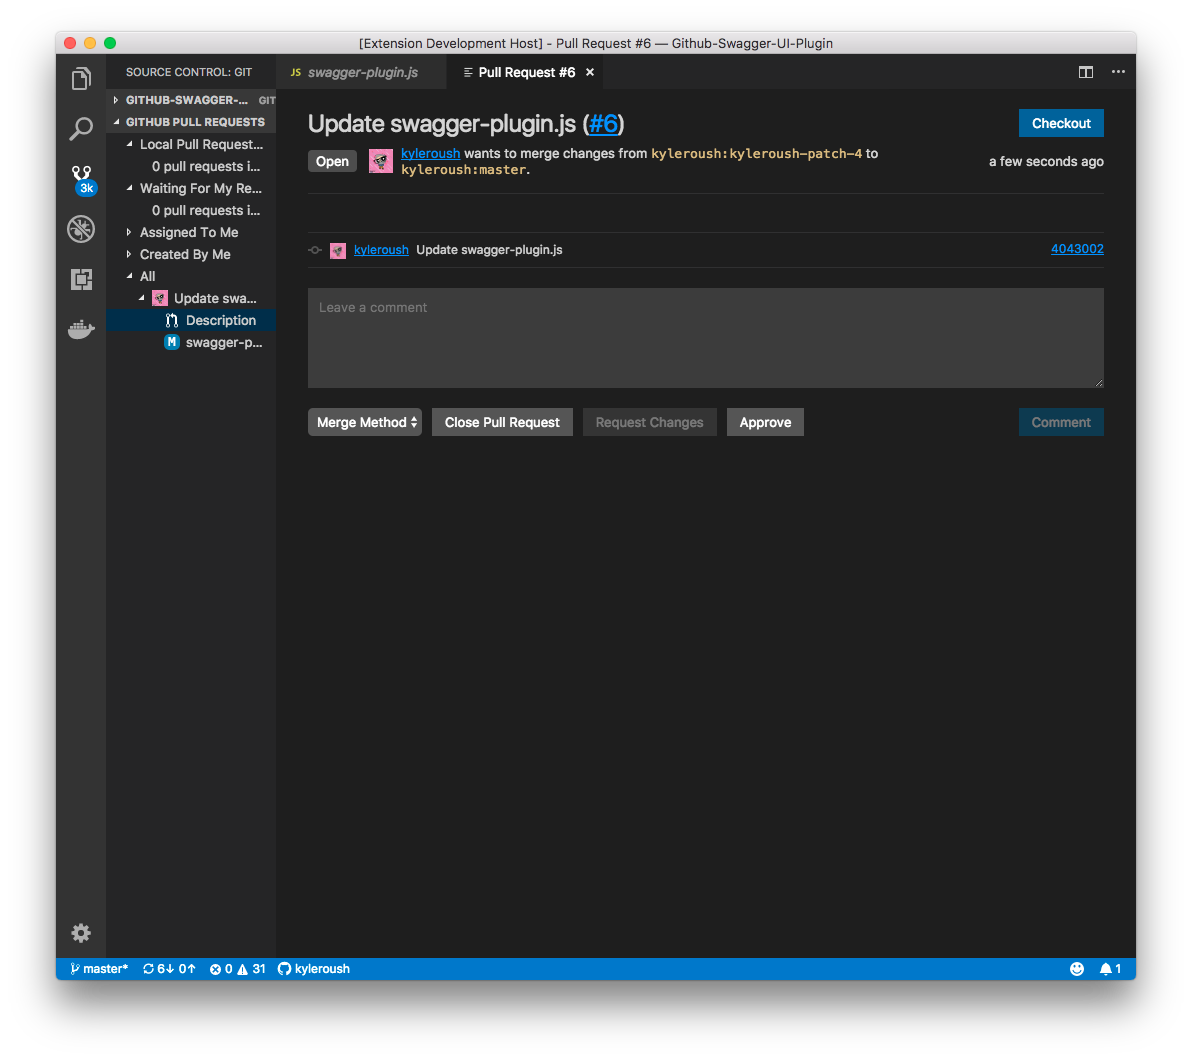Click the Debug (no-bug) activity bar icon
The image size is (1192, 1060).
(81, 229)
